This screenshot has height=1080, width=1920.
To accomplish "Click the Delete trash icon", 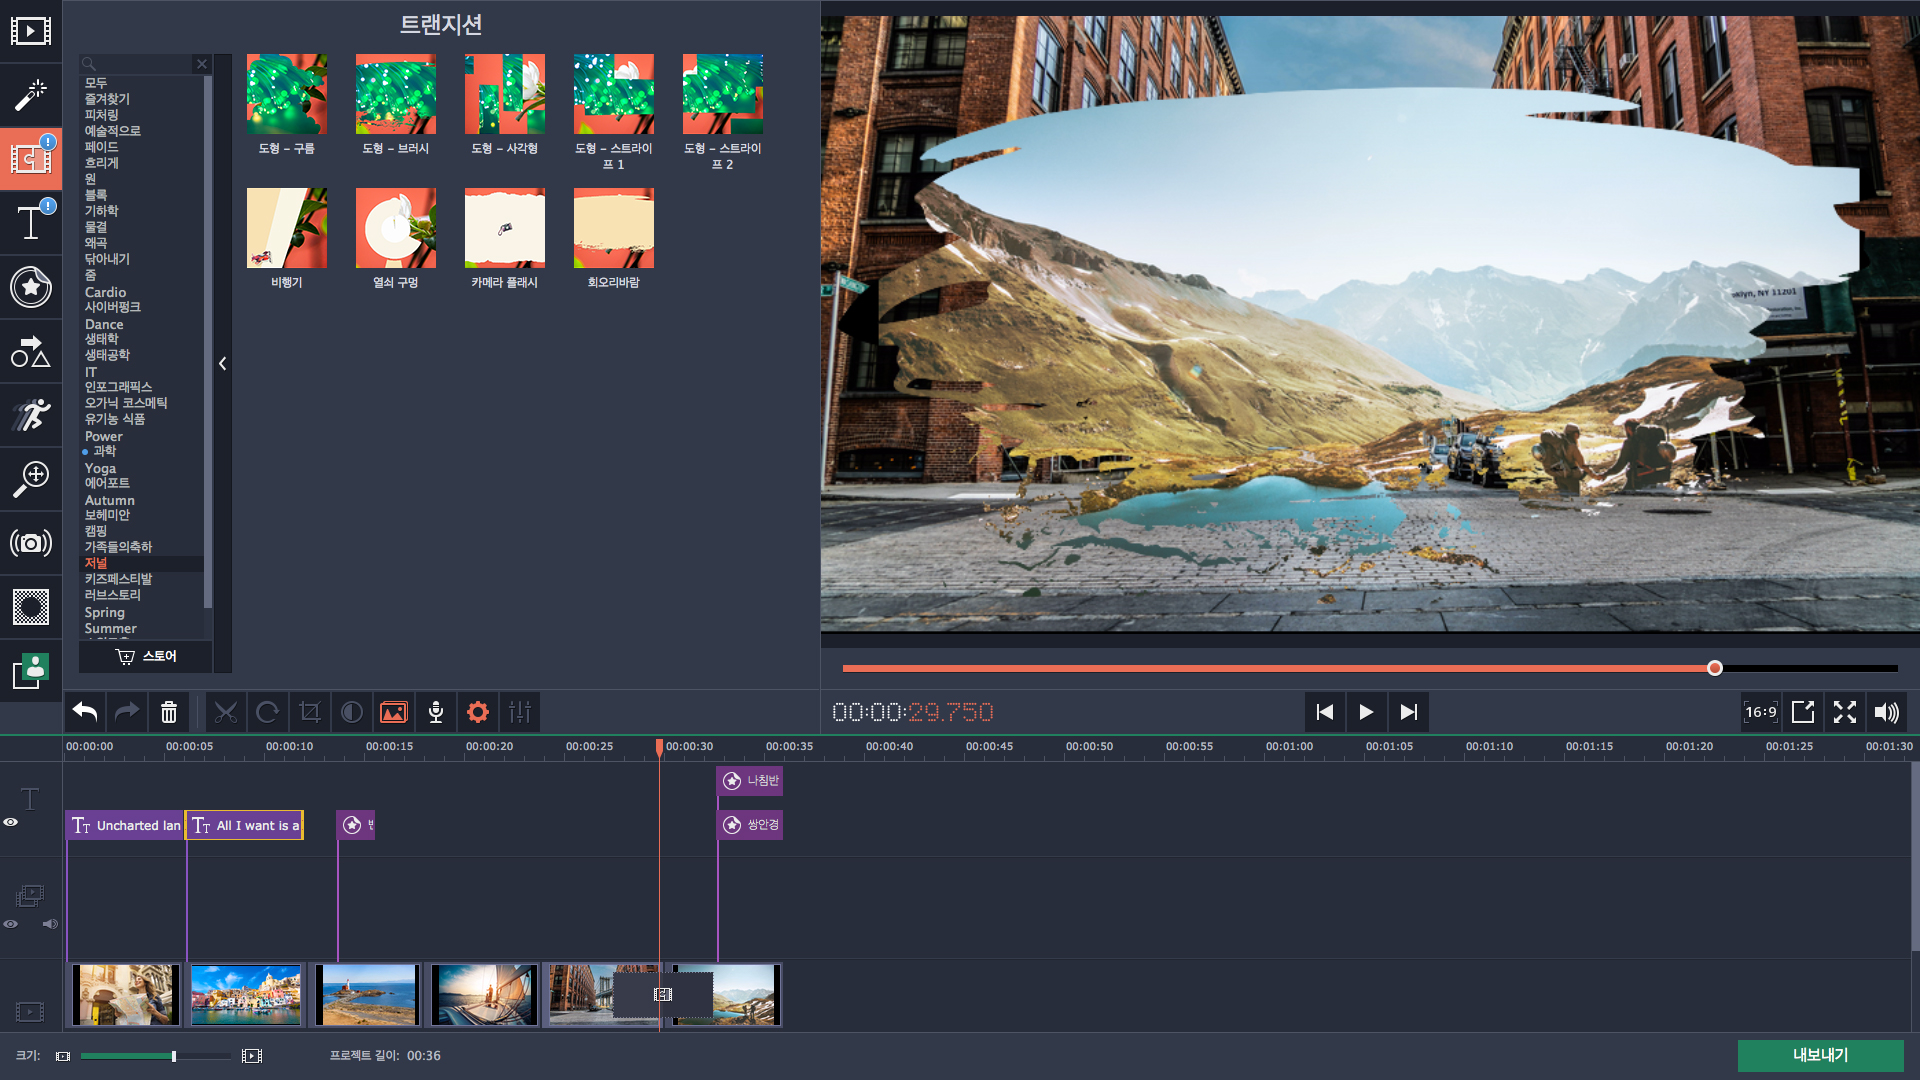I will click(x=169, y=712).
